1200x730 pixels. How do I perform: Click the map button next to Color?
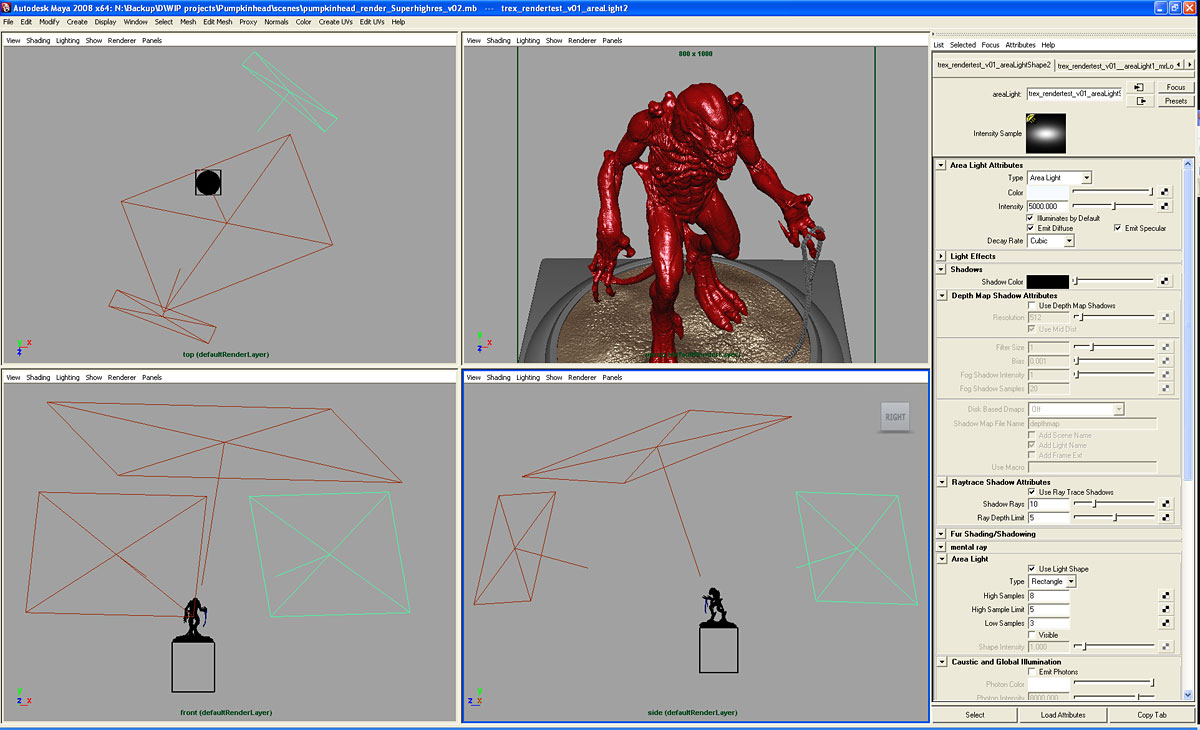[x=1165, y=192]
